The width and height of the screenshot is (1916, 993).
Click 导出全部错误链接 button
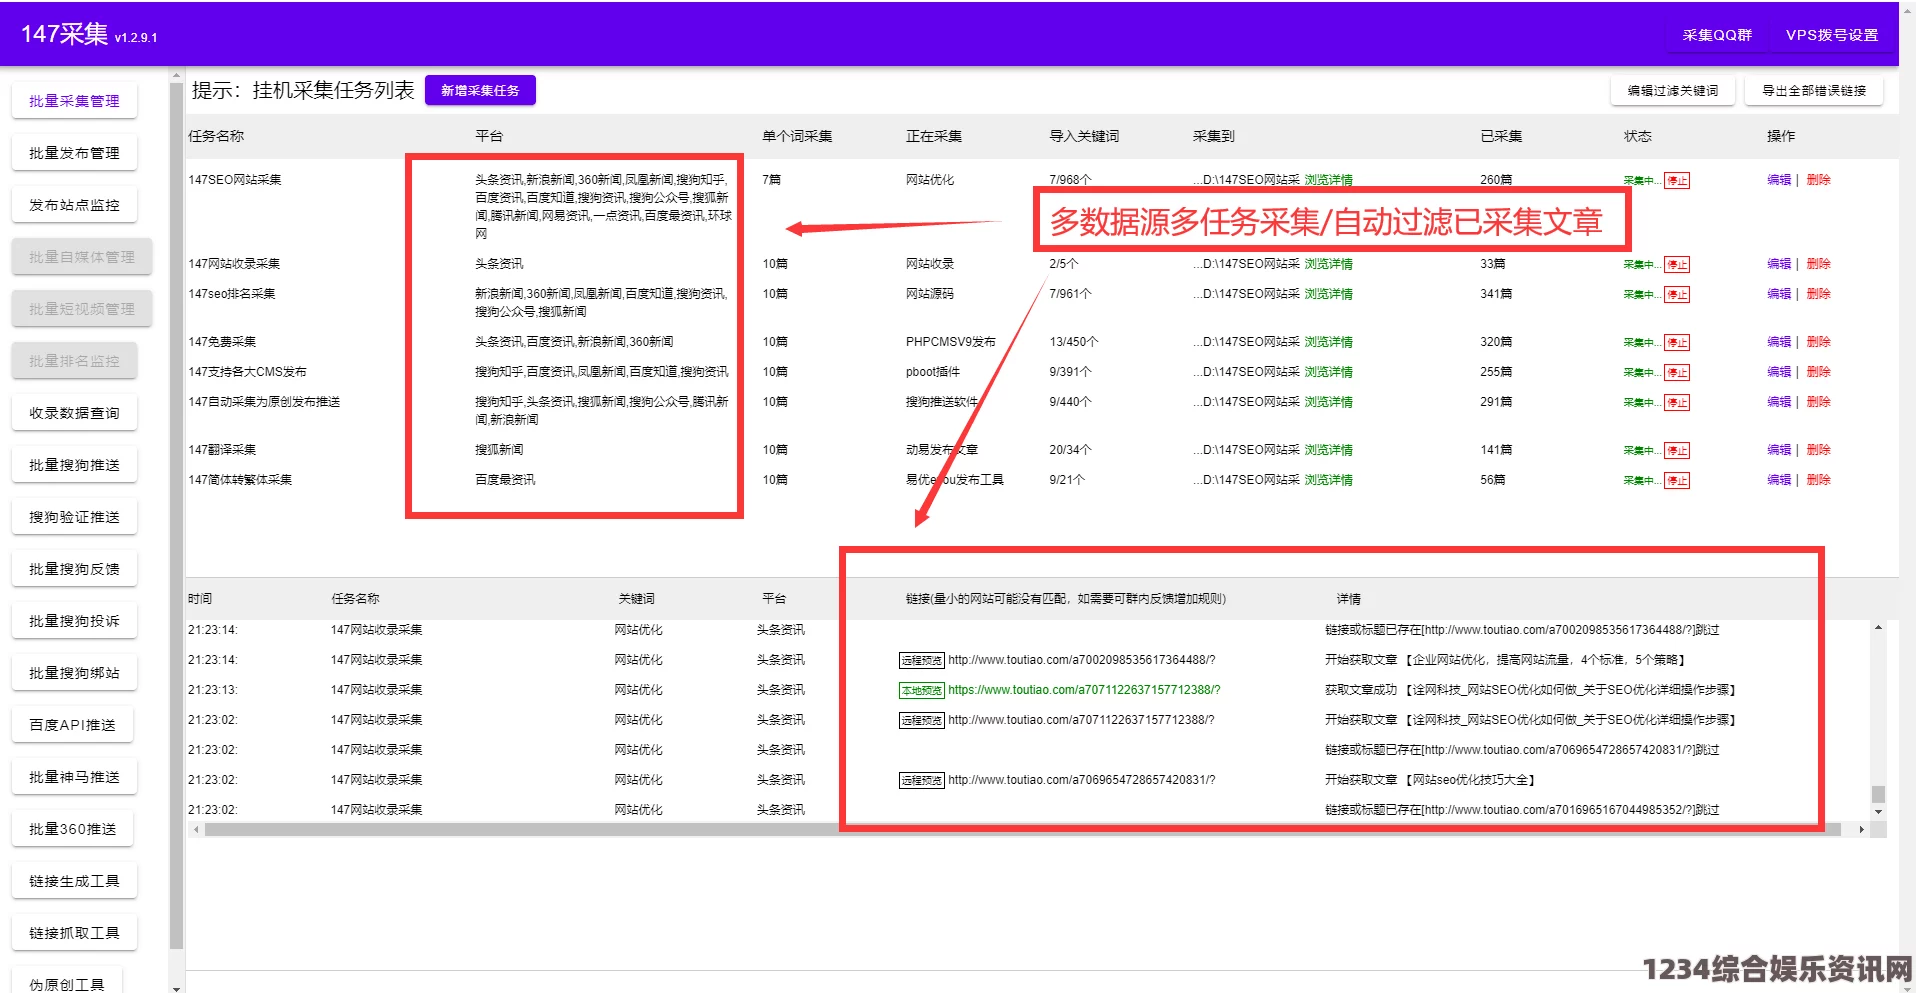[x=1813, y=90]
